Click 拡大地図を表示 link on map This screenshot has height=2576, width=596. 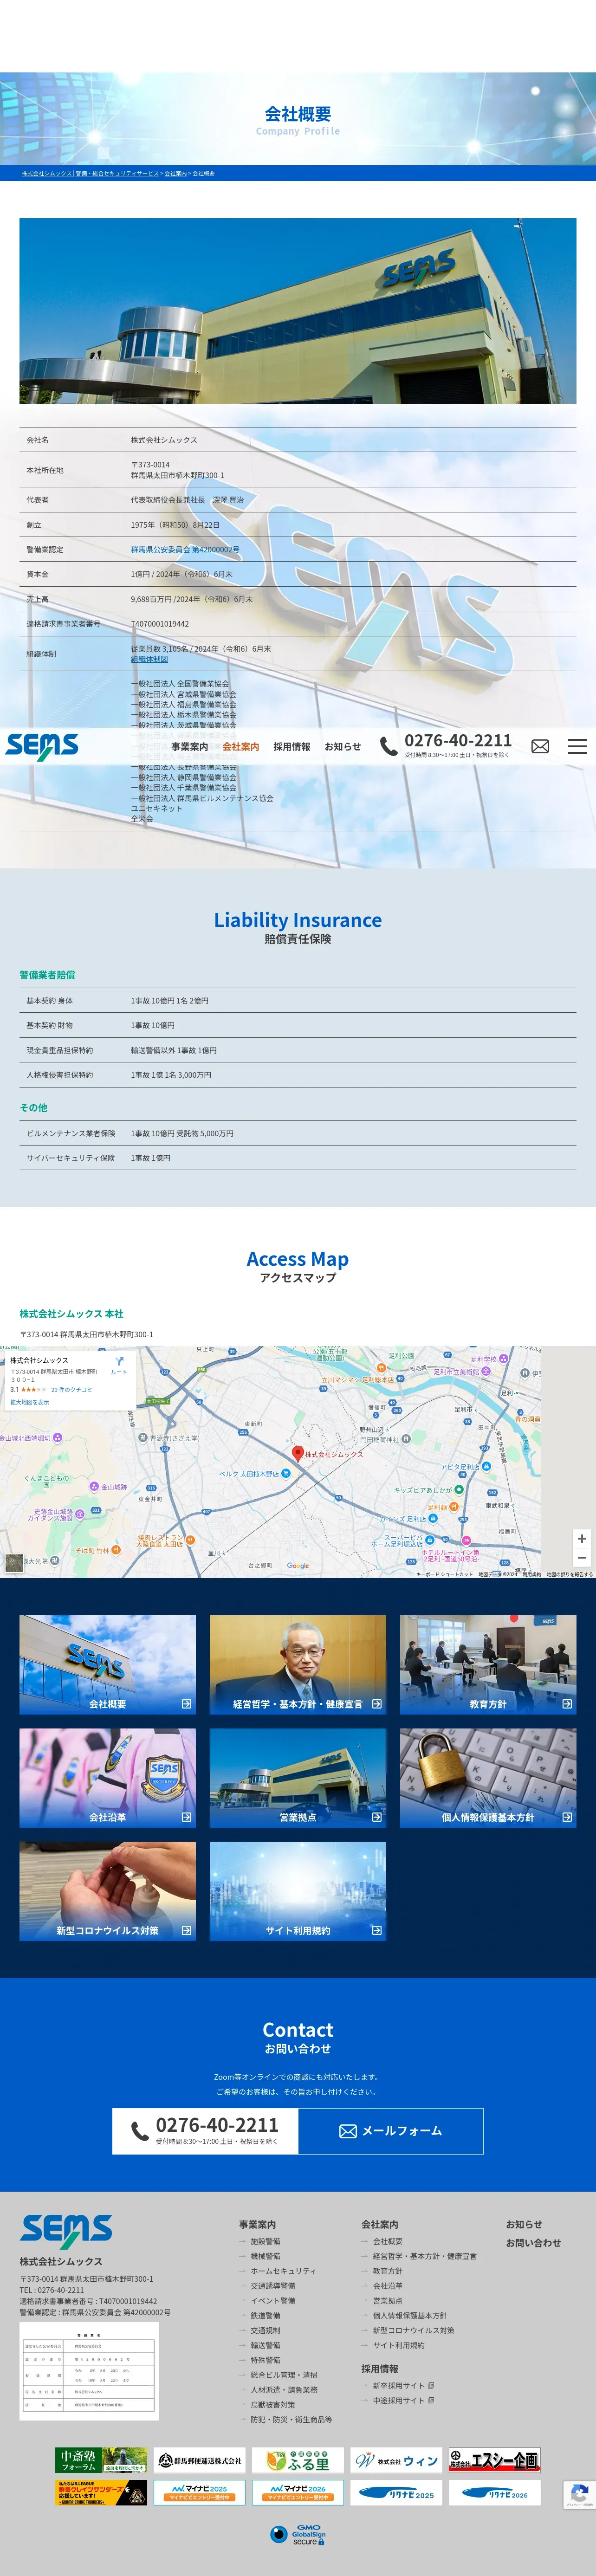click(x=30, y=1402)
